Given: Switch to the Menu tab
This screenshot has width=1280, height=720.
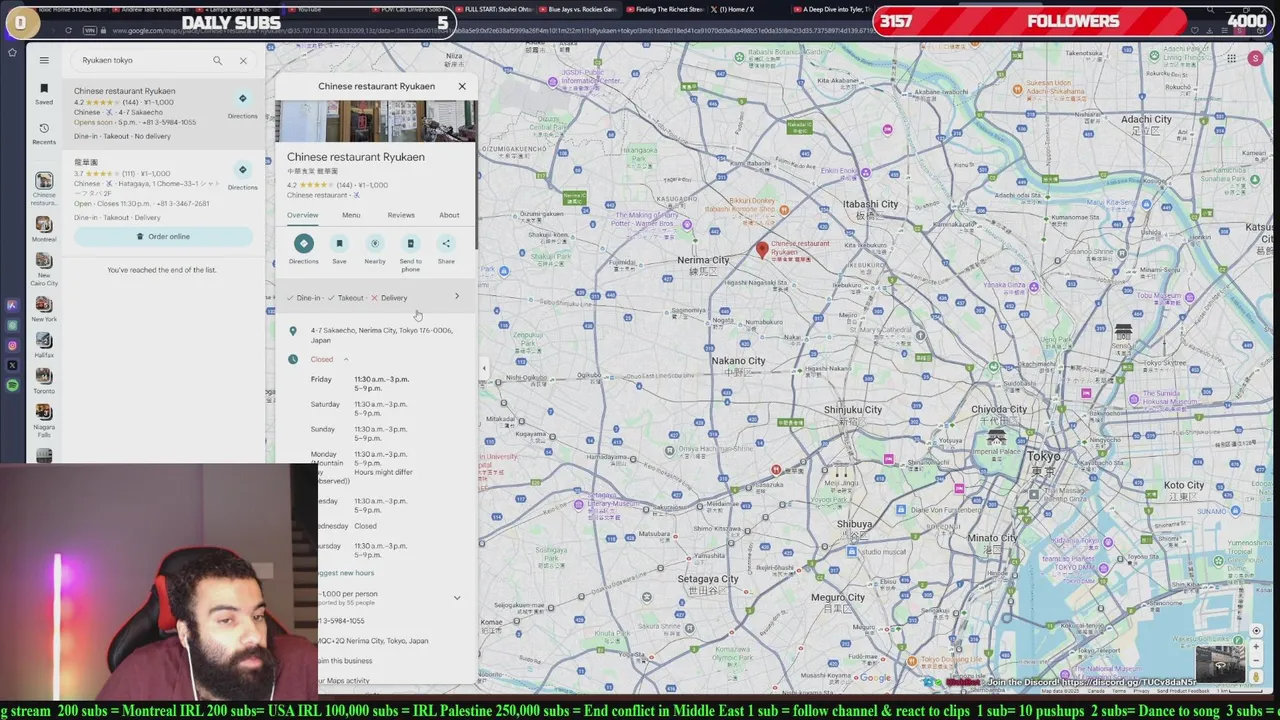Looking at the screenshot, I should 351,215.
